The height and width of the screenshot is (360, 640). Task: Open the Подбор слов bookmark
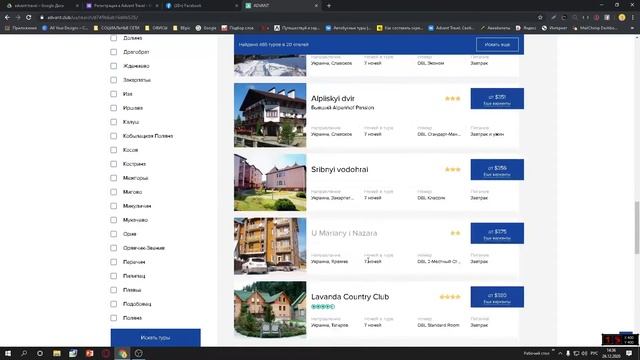tap(238, 28)
